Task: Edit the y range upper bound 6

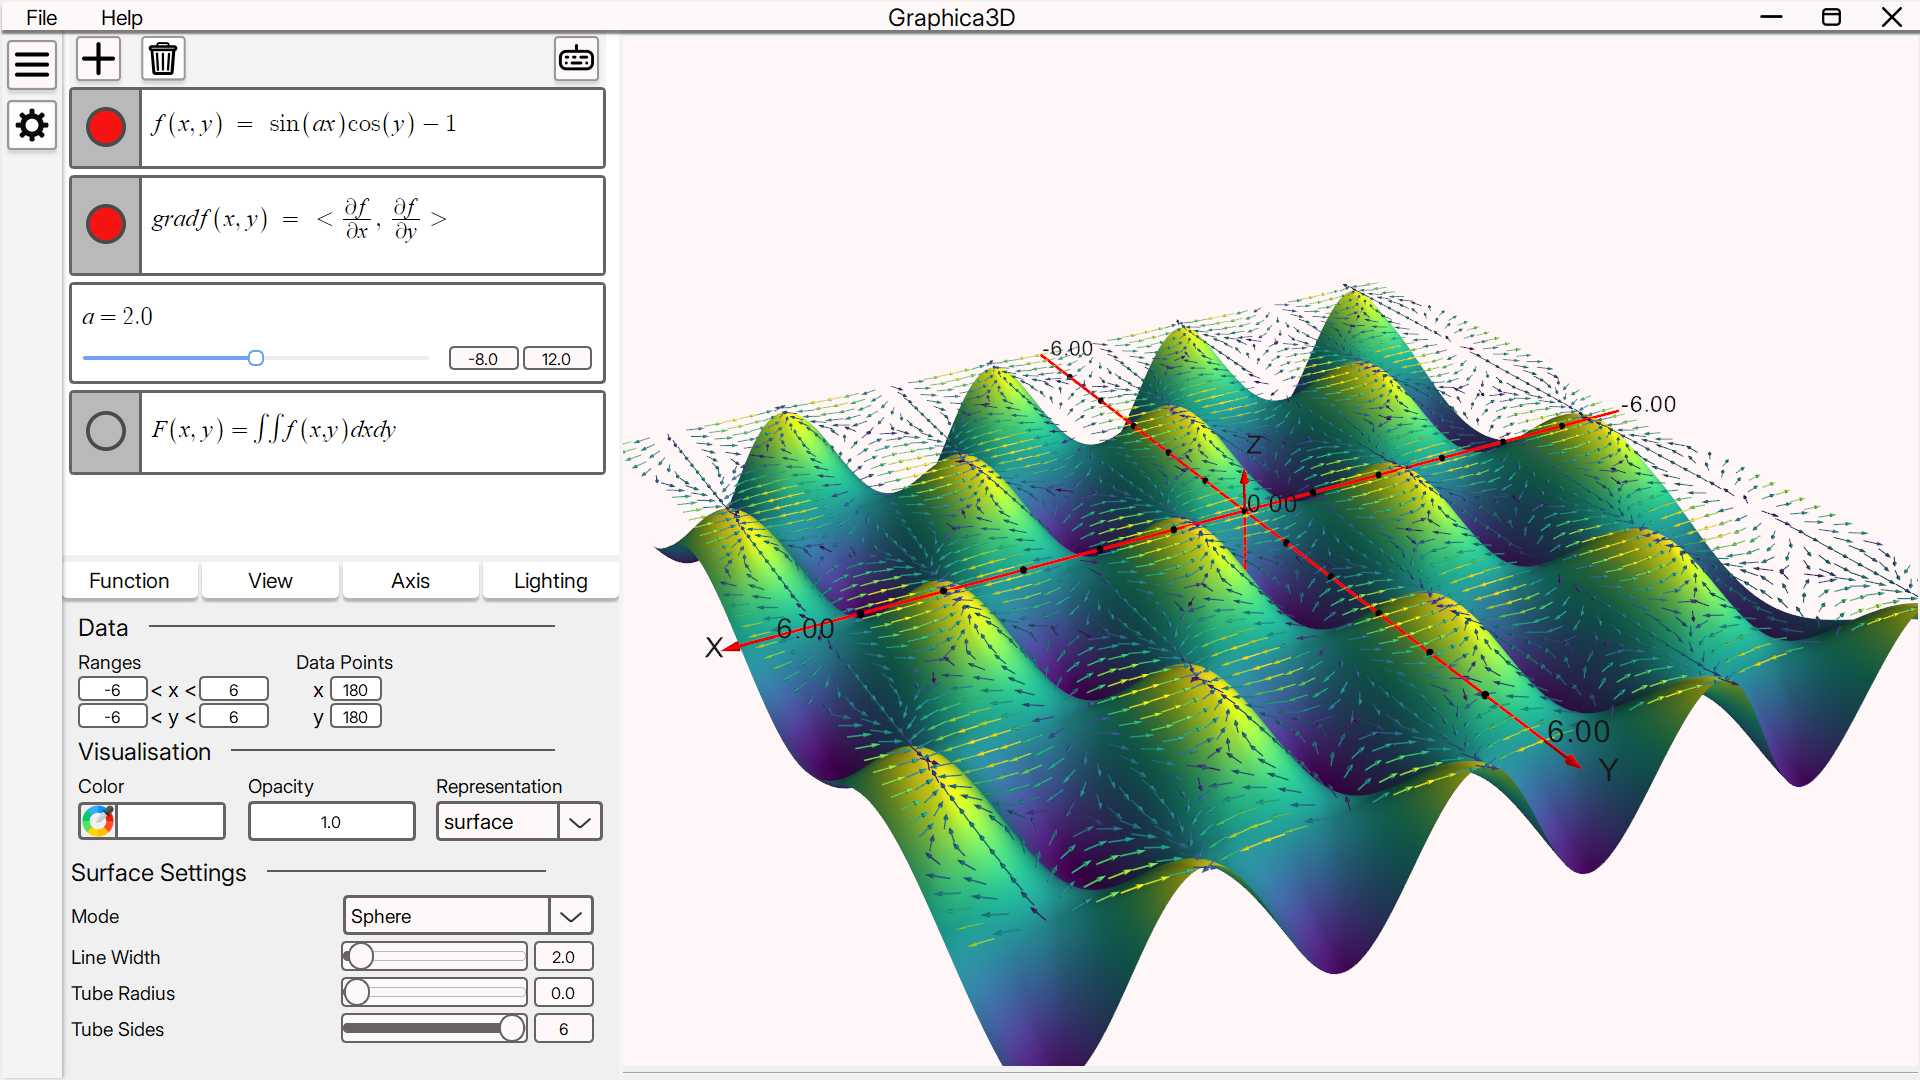Action: (234, 717)
